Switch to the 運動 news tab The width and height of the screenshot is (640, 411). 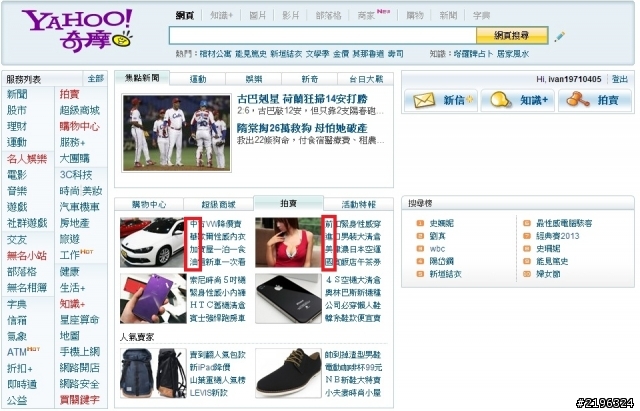pos(198,79)
